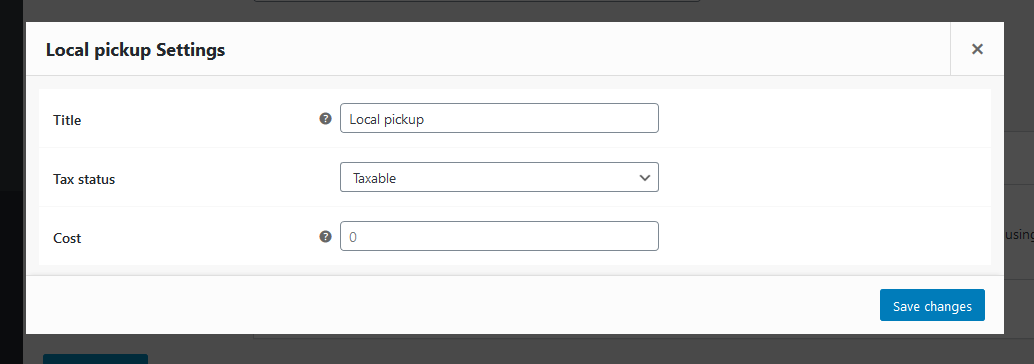Click into the Cost input field
Image resolution: width=1034 pixels, height=364 pixels.
pyautogui.click(x=499, y=236)
